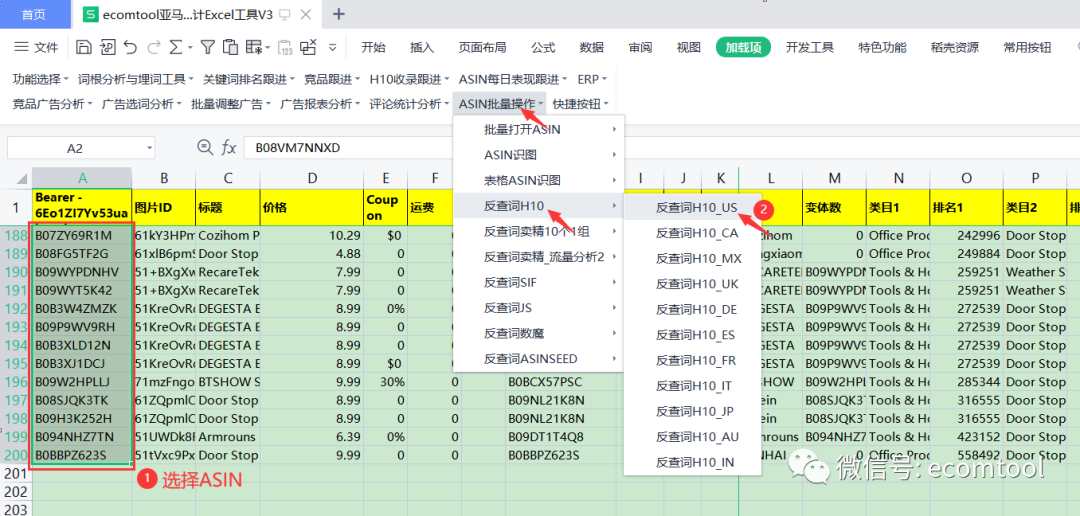The height and width of the screenshot is (516, 1080).
Task: Expand the 快捷按钮 dropdown
Action: pyautogui.click(x=581, y=104)
